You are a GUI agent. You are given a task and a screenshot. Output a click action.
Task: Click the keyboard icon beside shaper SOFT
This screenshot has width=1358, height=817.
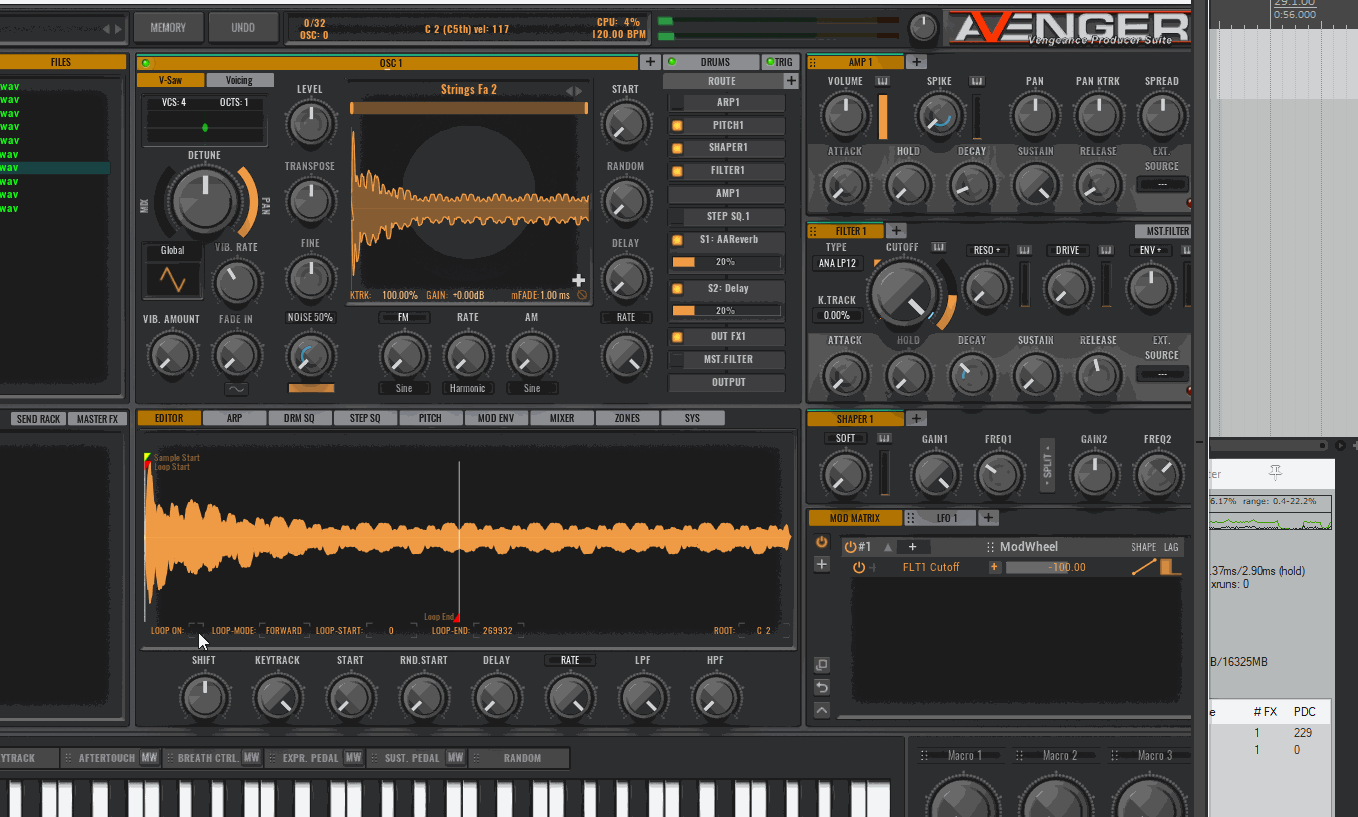[x=884, y=438]
